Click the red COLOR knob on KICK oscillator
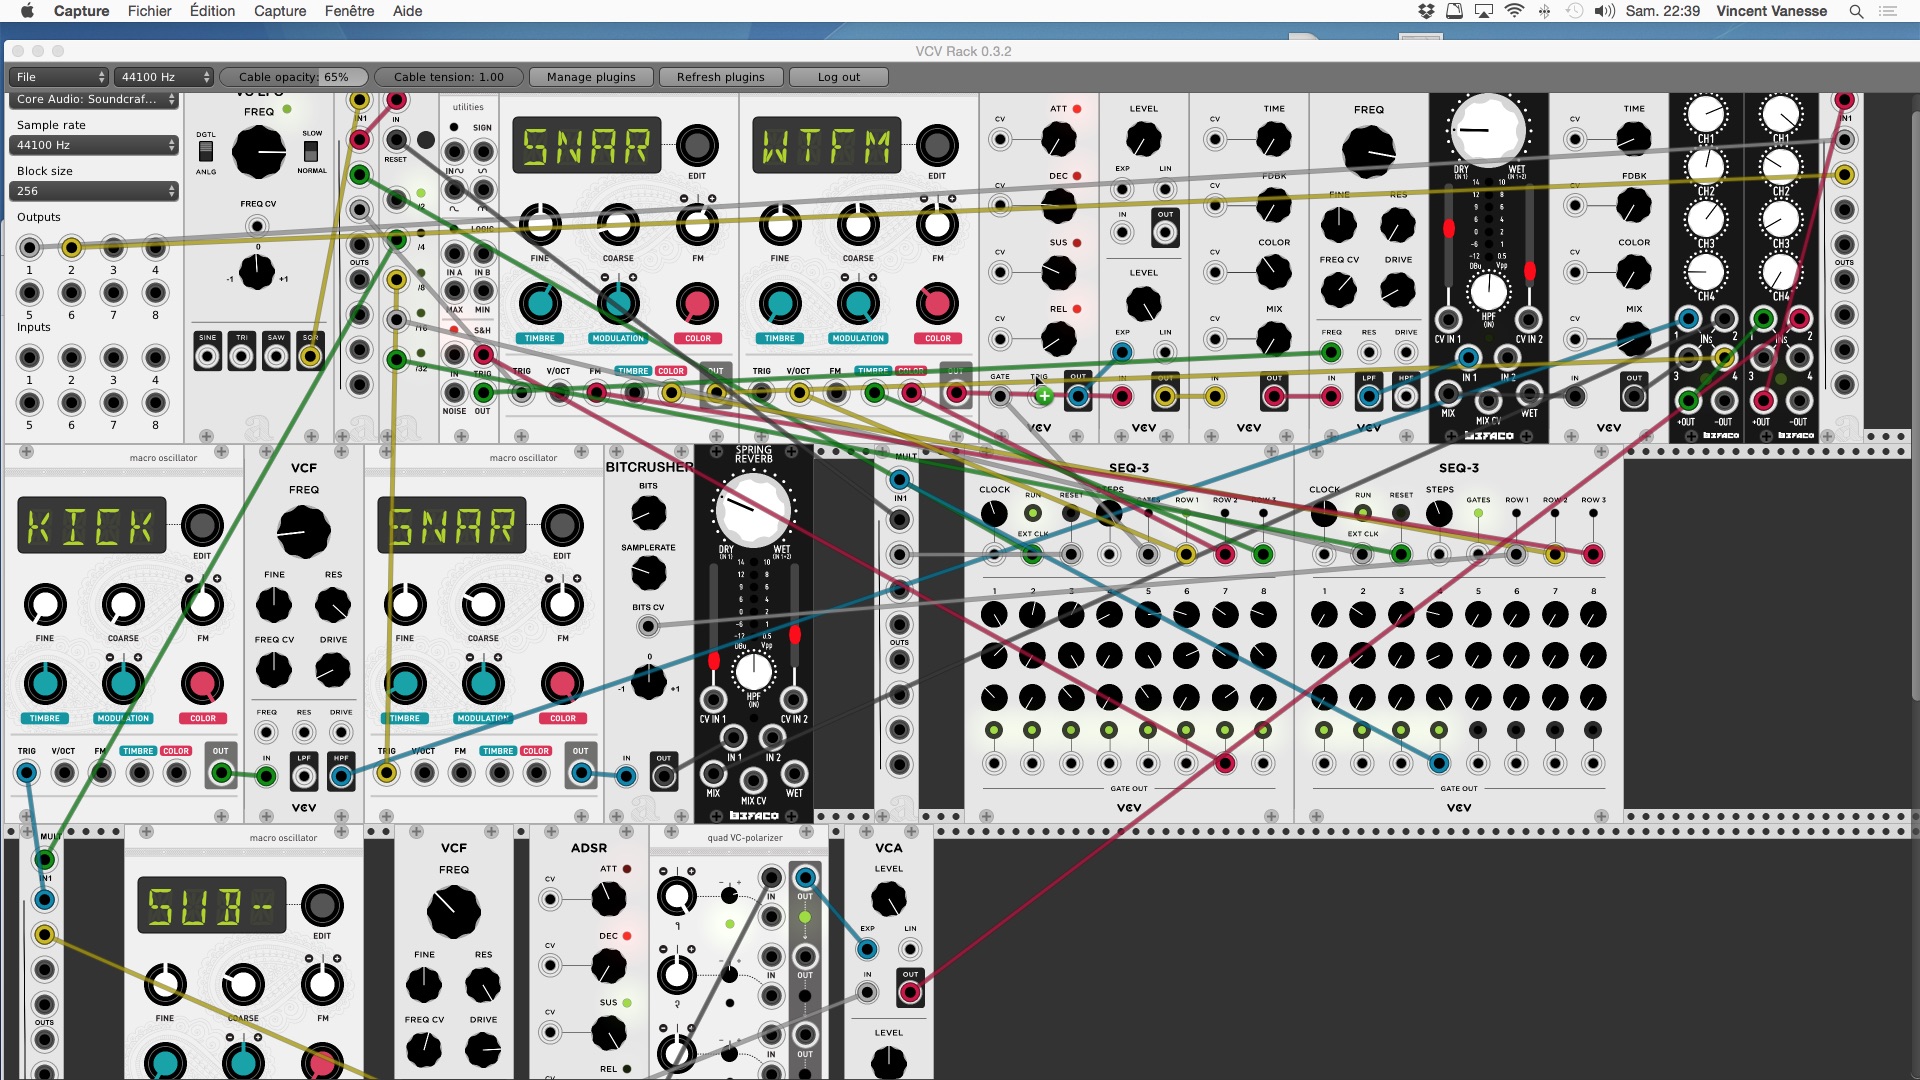Image resolution: width=1920 pixels, height=1080 pixels. pos(202,684)
